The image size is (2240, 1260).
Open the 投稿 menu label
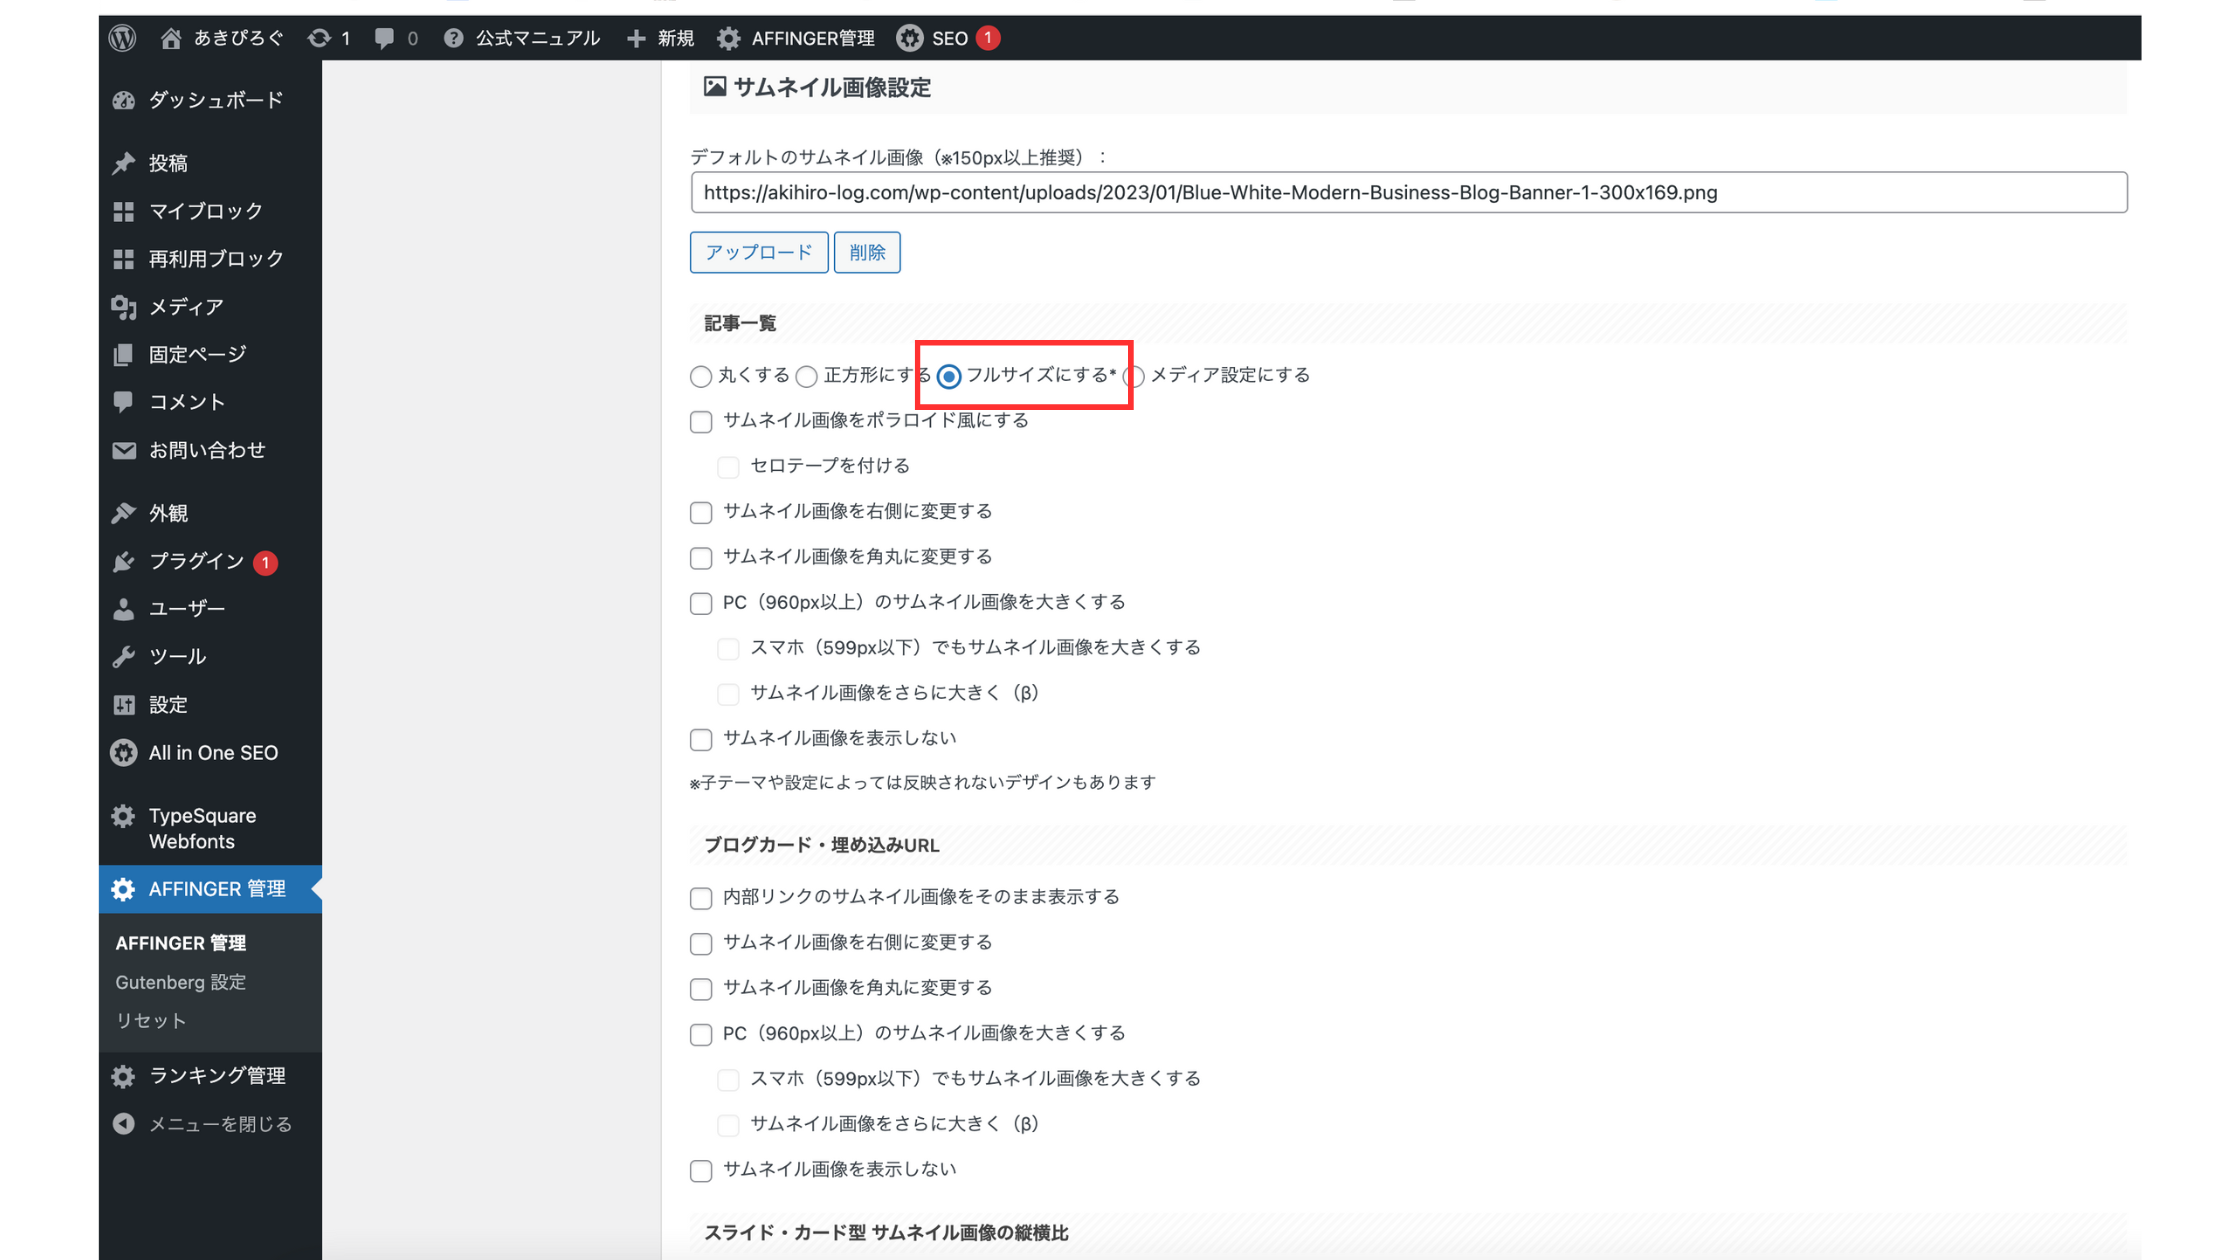[x=168, y=163]
